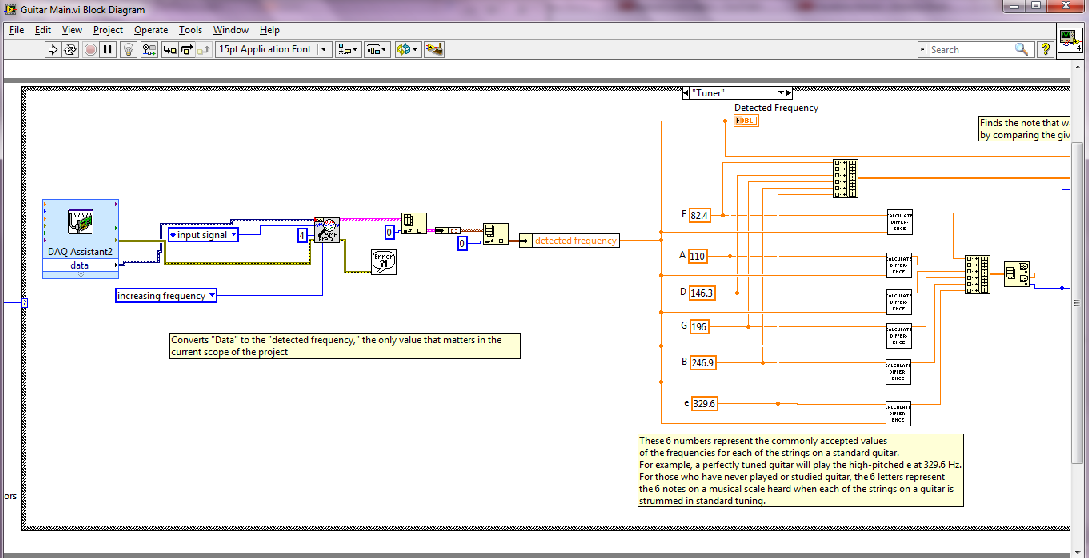Viewport: 1089px width, 558px height.
Task: Select Calculate Difference subVI on A row
Action: (x=899, y=265)
